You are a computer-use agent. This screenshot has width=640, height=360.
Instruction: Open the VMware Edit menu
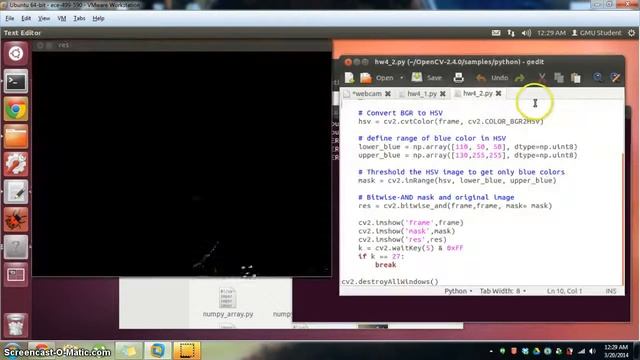point(26,18)
